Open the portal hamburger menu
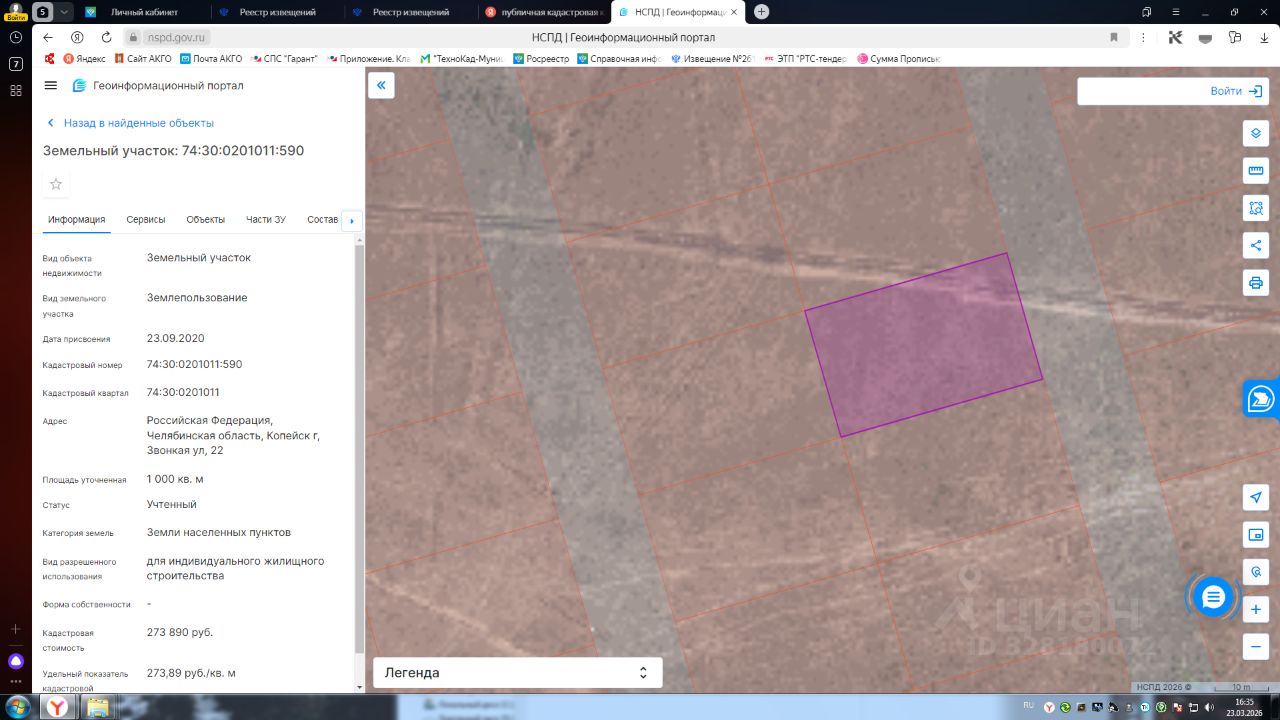The width and height of the screenshot is (1280, 720). [51, 86]
